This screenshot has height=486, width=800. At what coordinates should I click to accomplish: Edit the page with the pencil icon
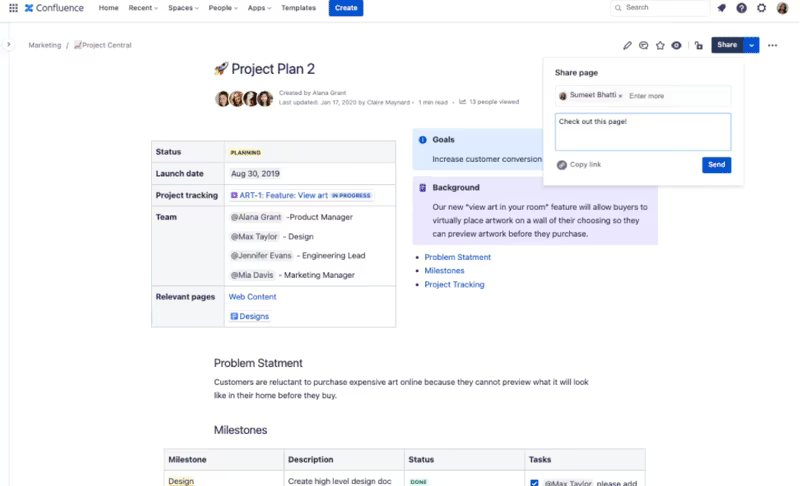tap(627, 45)
